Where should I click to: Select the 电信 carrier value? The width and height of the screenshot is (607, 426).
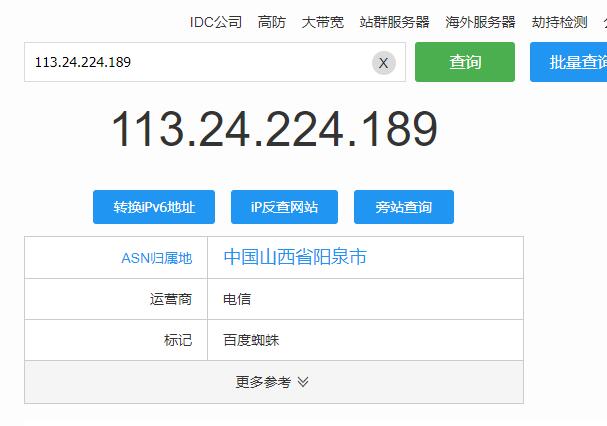pyautogui.click(x=237, y=299)
